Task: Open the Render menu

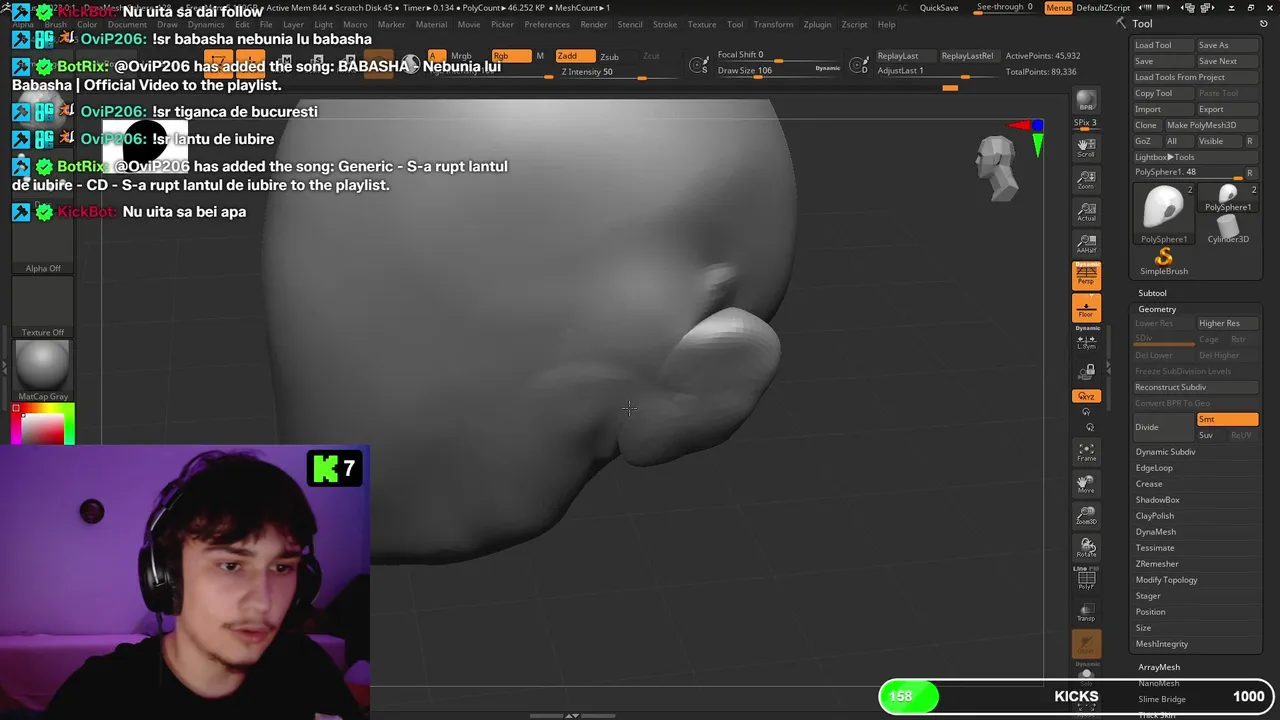Action: click(x=593, y=24)
